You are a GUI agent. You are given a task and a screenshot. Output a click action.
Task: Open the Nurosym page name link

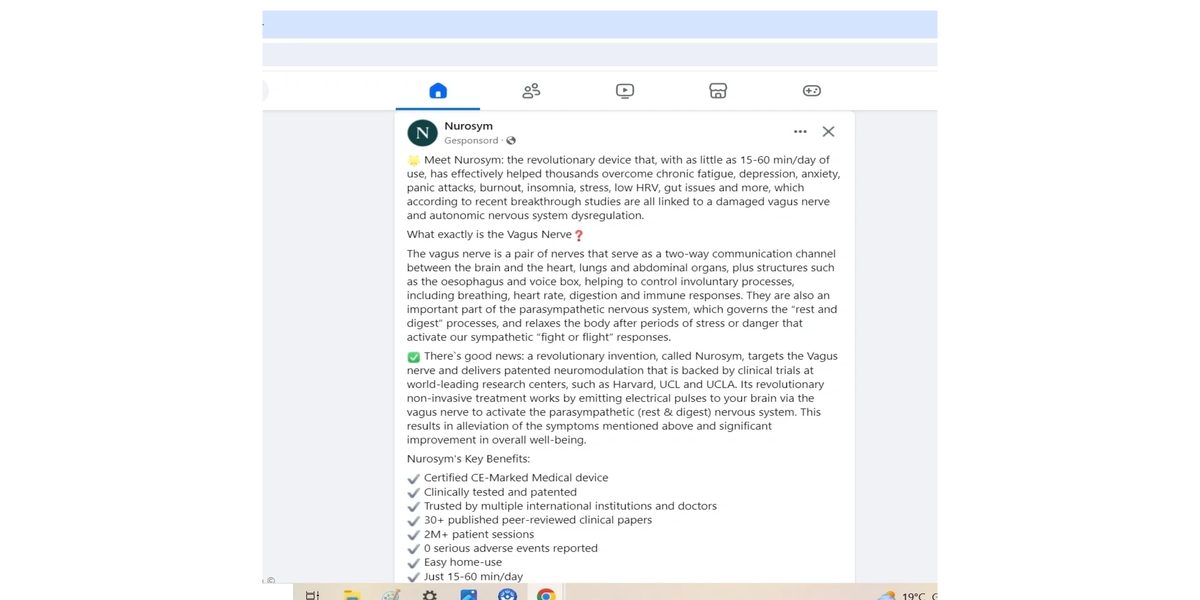(x=468, y=126)
